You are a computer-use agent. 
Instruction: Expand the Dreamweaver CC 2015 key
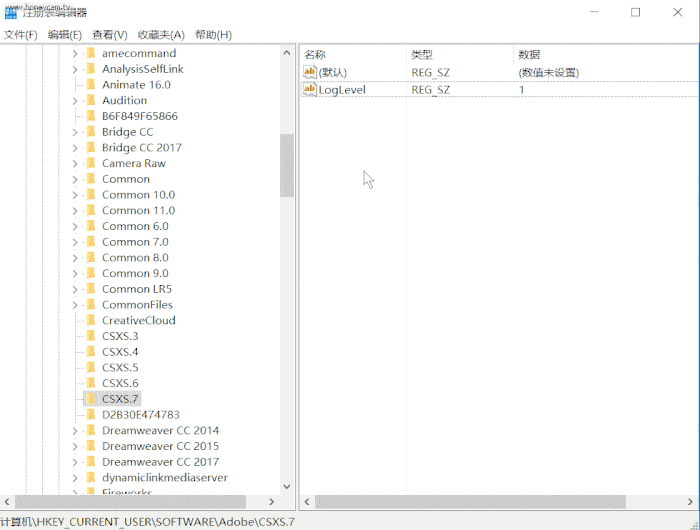(x=75, y=447)
